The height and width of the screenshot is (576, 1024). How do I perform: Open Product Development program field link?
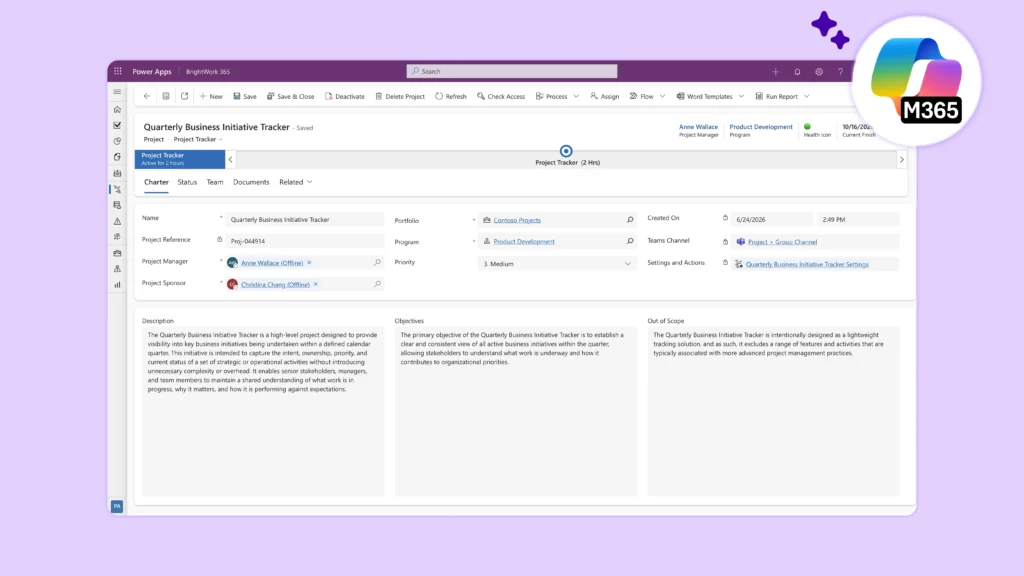pyautogui.click(x=524, y=242)
